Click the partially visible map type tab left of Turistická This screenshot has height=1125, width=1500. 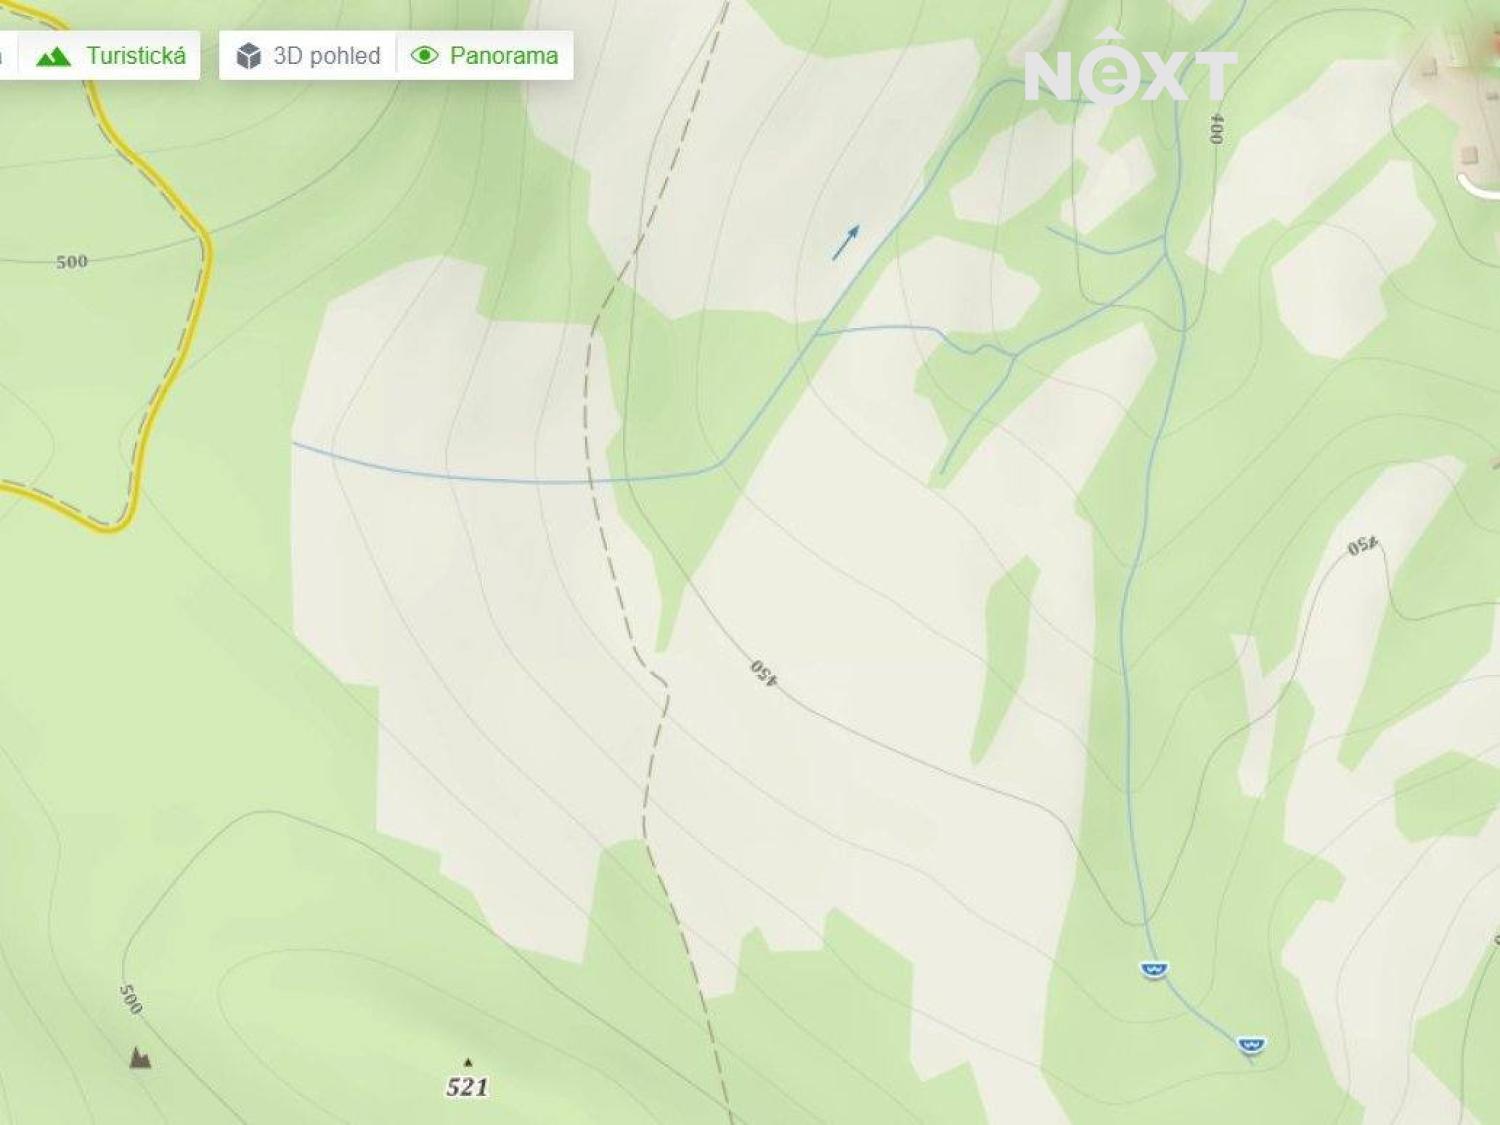[3, 55]
